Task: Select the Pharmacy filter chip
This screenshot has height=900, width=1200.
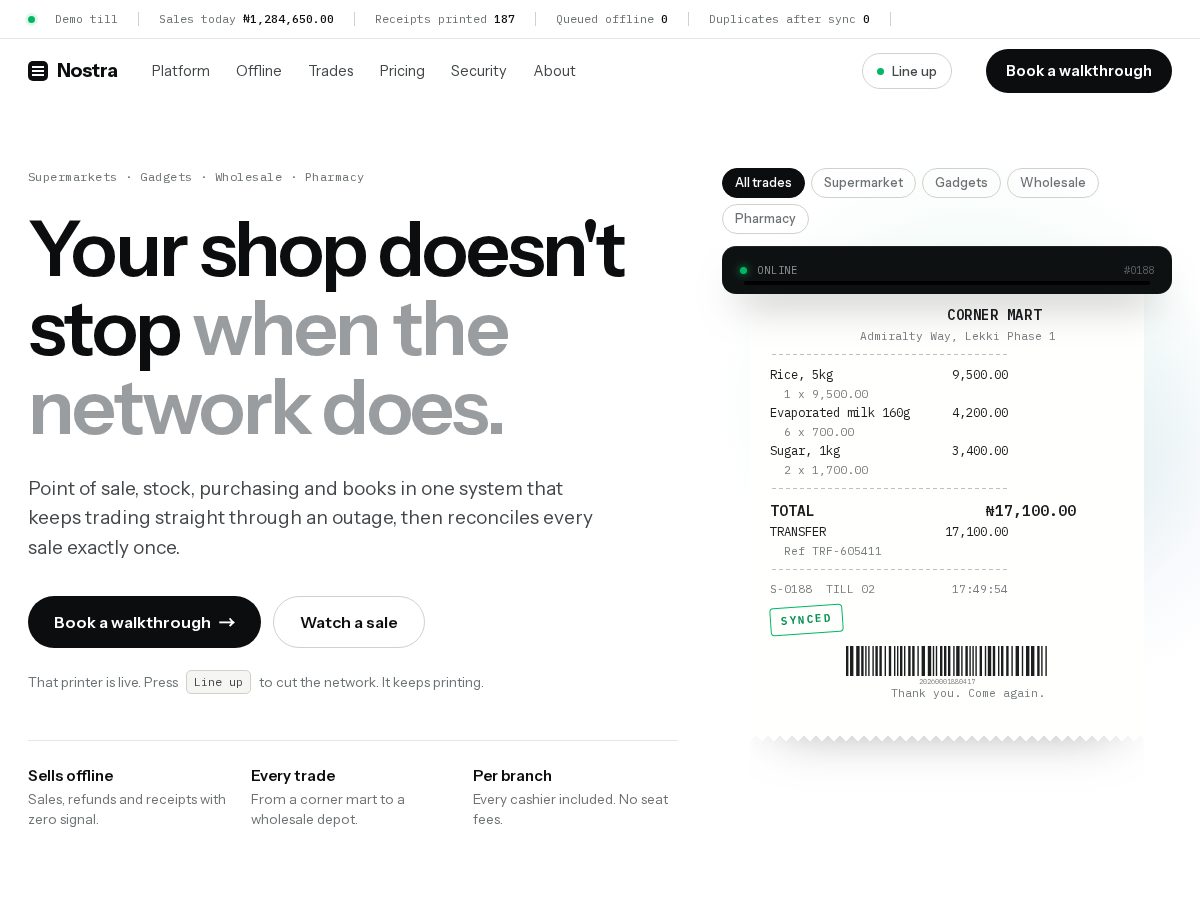Action: point(765,219)
